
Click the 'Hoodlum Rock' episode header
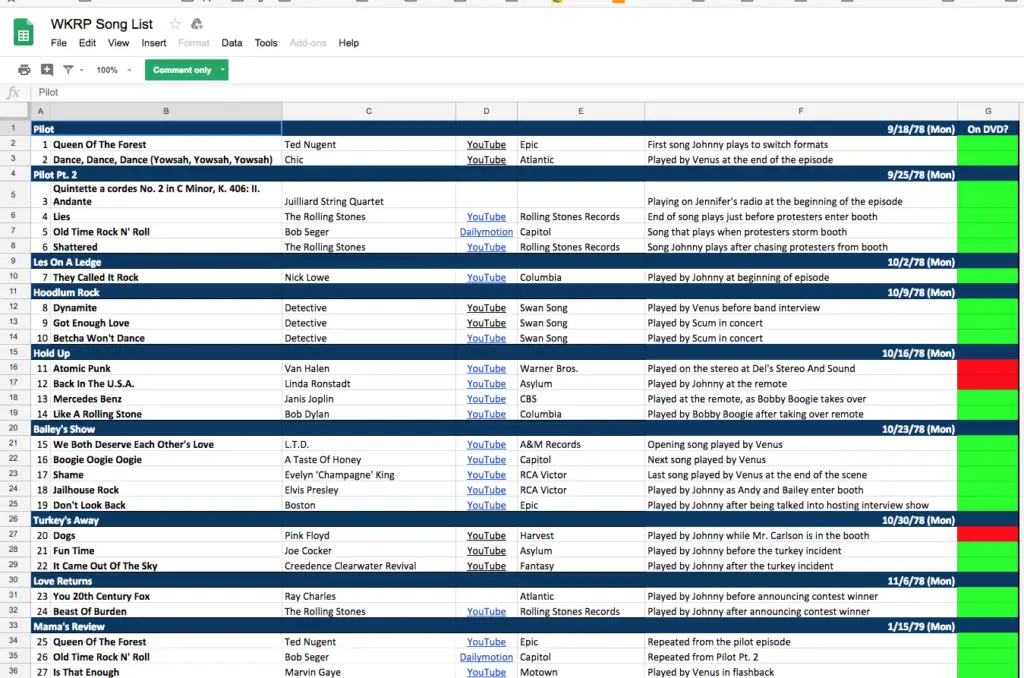[x=66, y=293]
